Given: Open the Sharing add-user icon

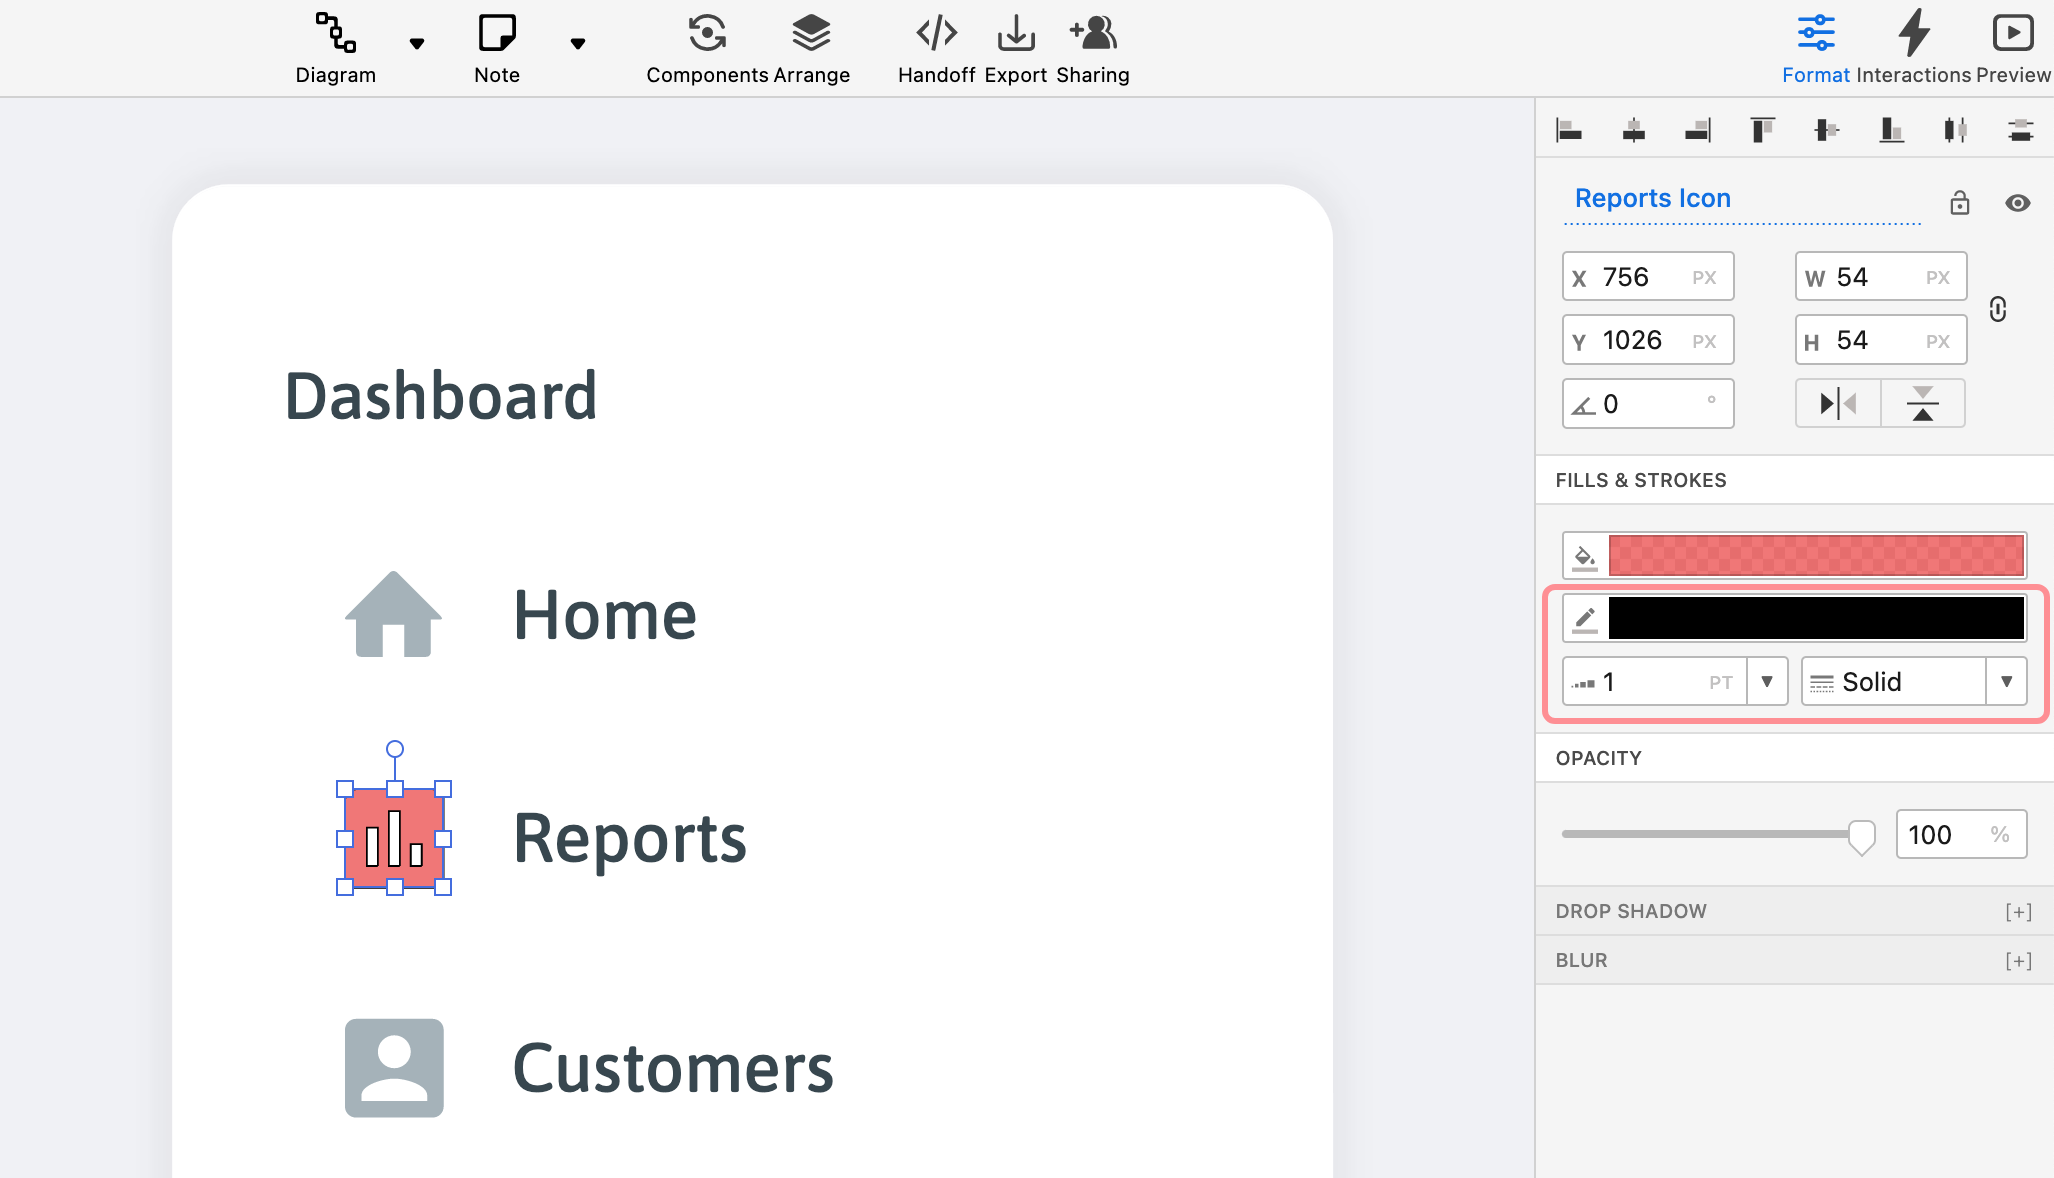Looking at the screenshot, I should point(1093,33).
